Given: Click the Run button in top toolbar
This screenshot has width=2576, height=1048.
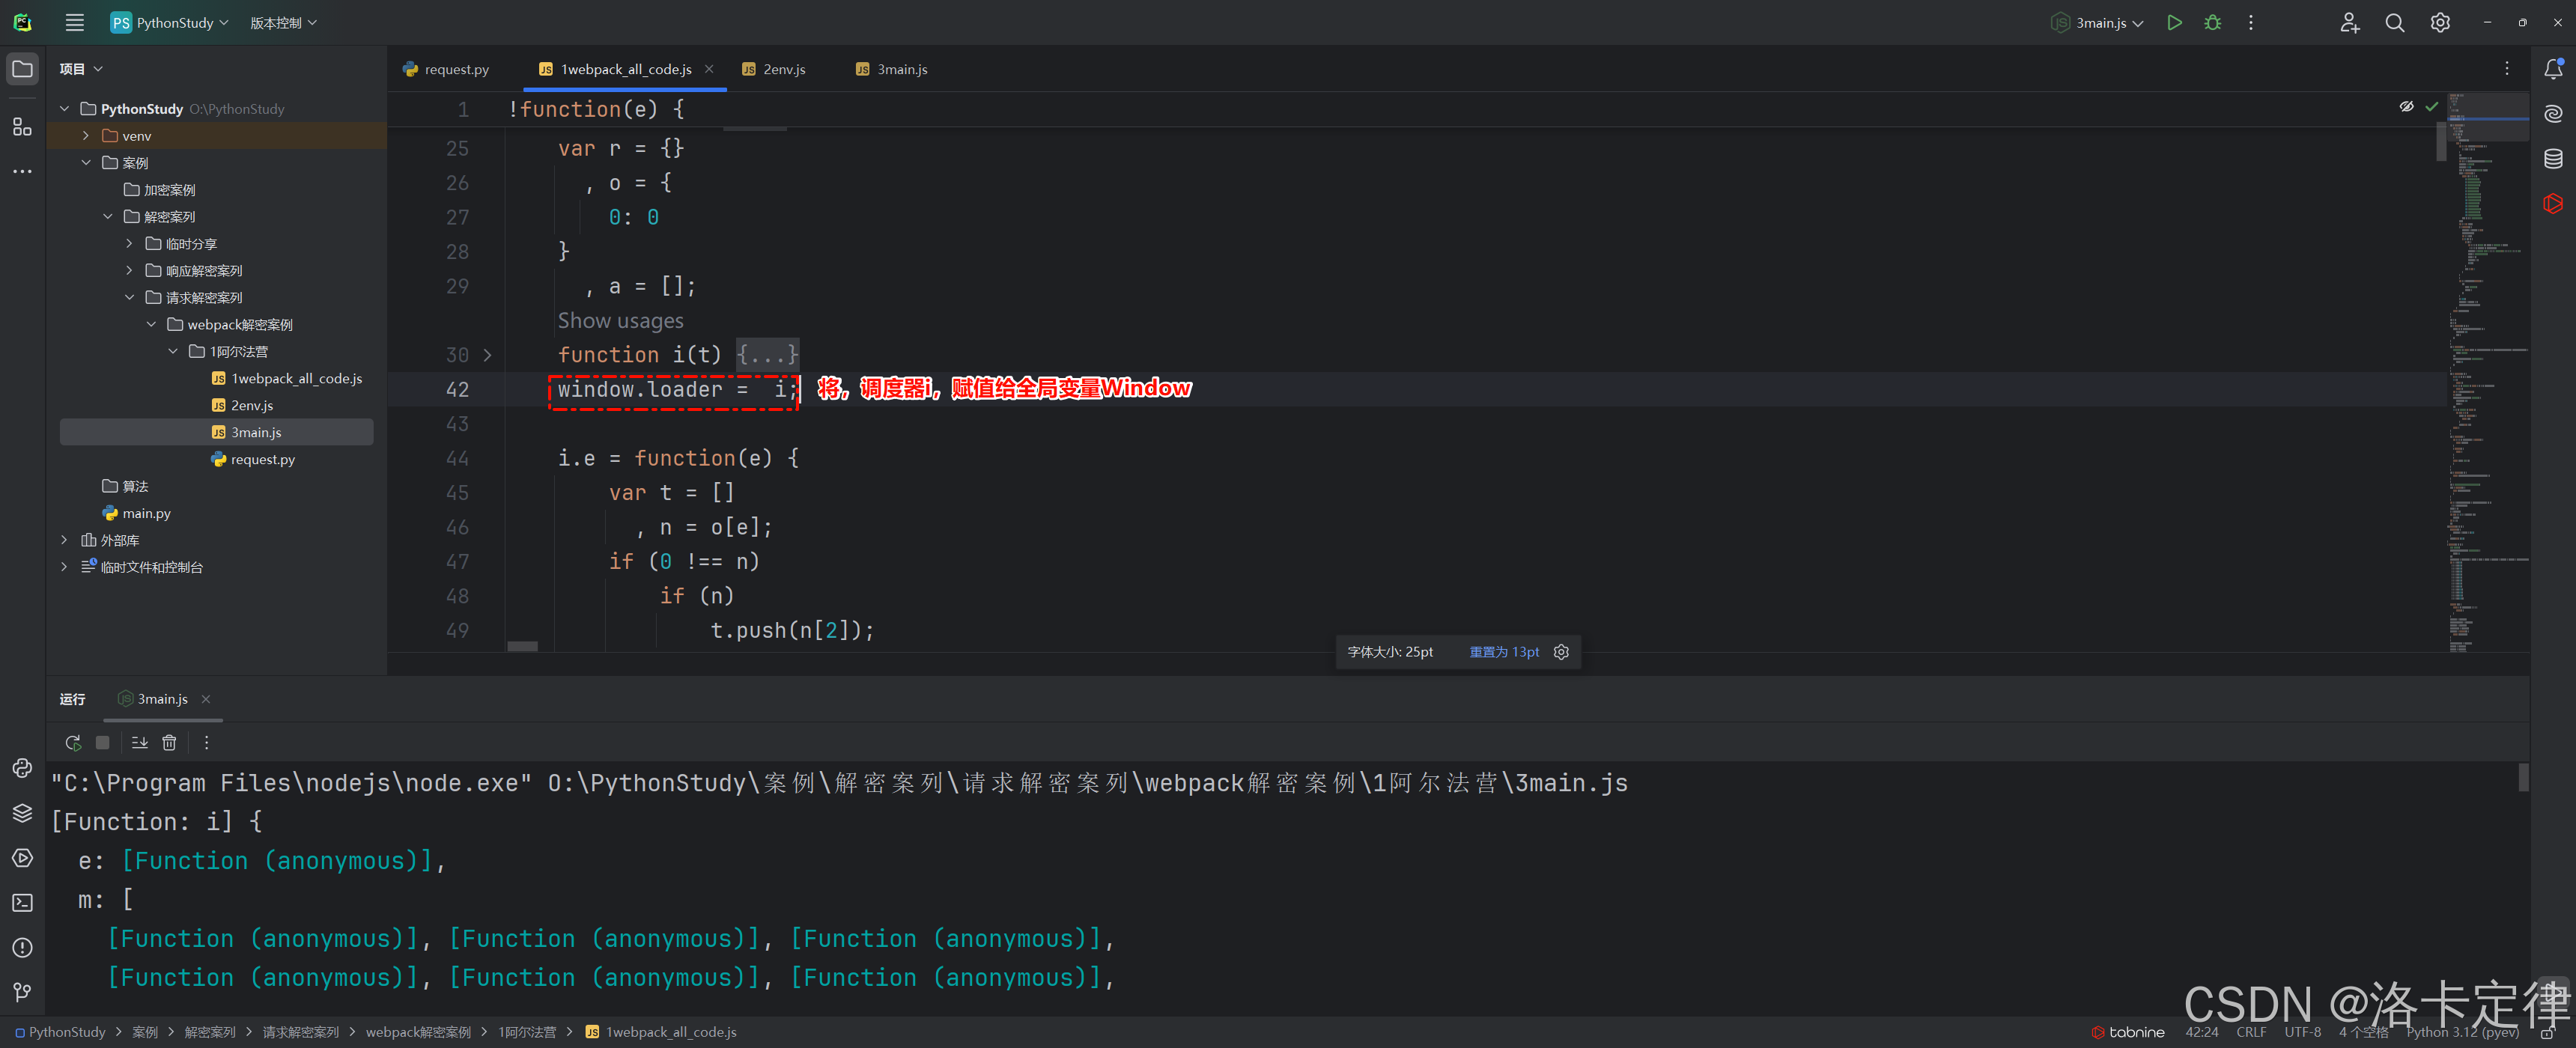Looking at the screenshot, I should (x=2174, y=22).
